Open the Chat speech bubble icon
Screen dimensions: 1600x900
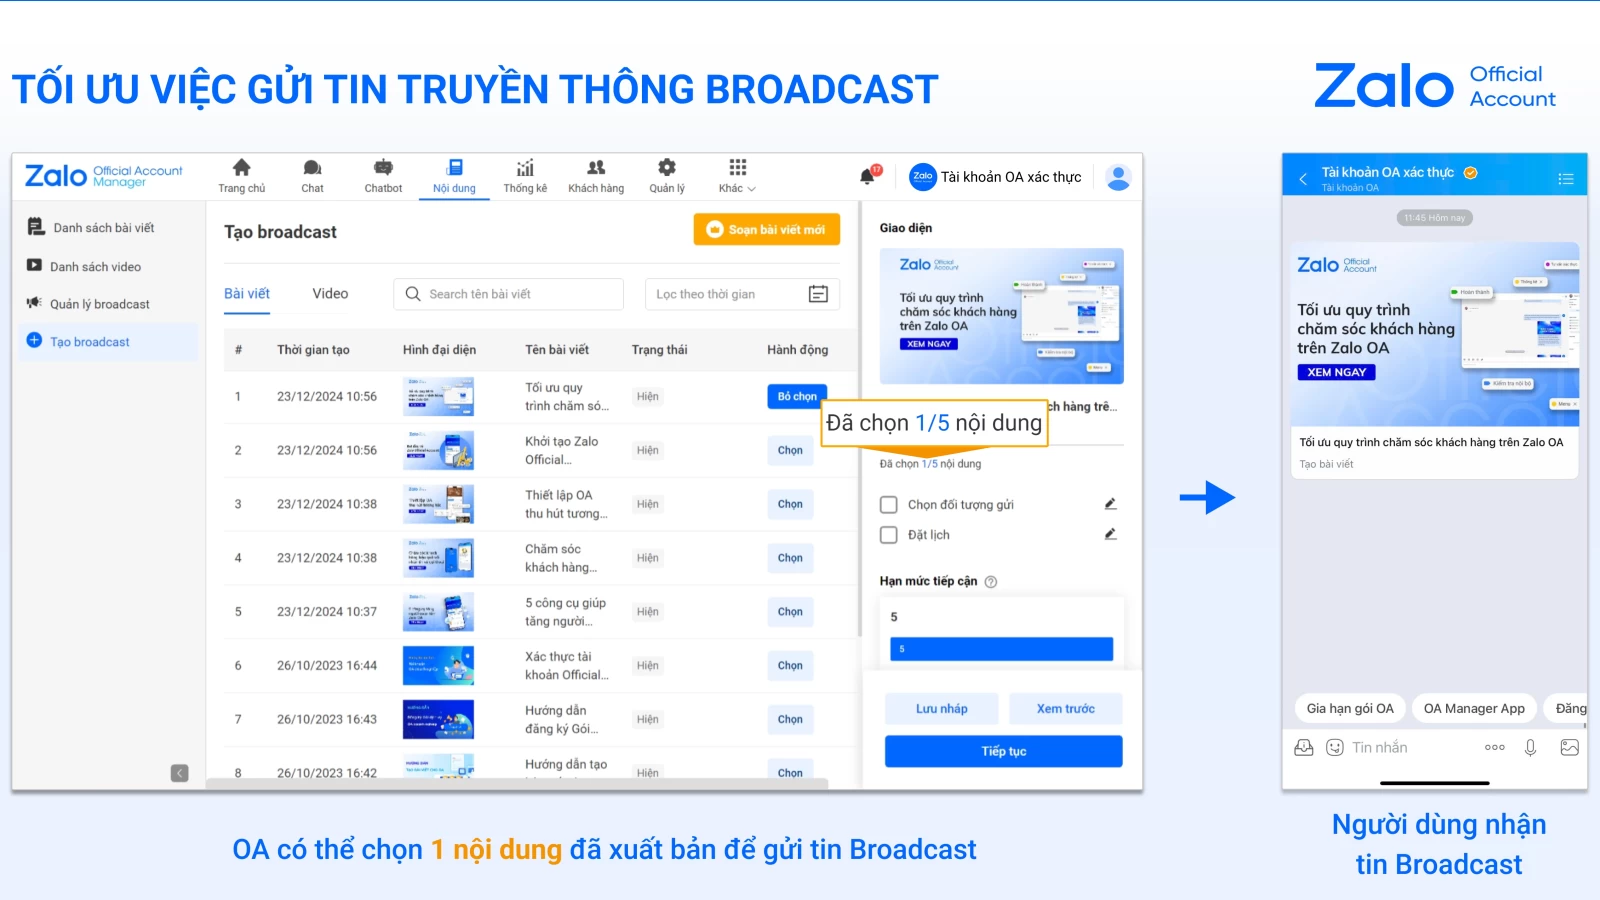tap(312, 168)
